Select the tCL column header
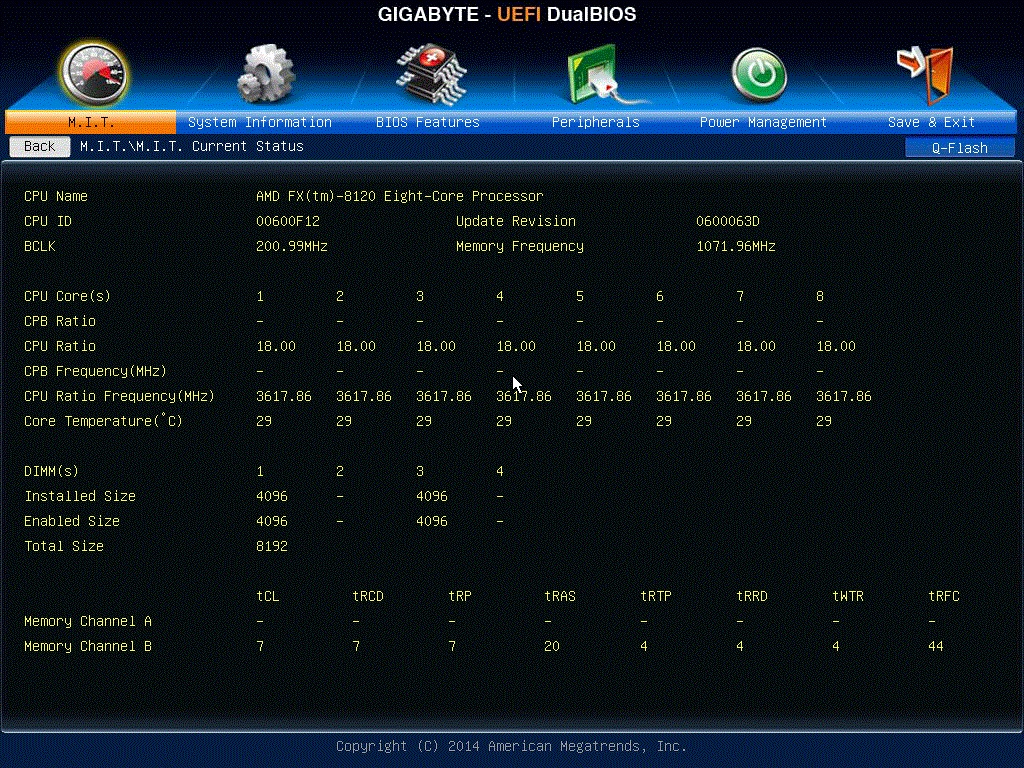Image resolution: width=1024 pixels, height=768 pixels. 268,596
